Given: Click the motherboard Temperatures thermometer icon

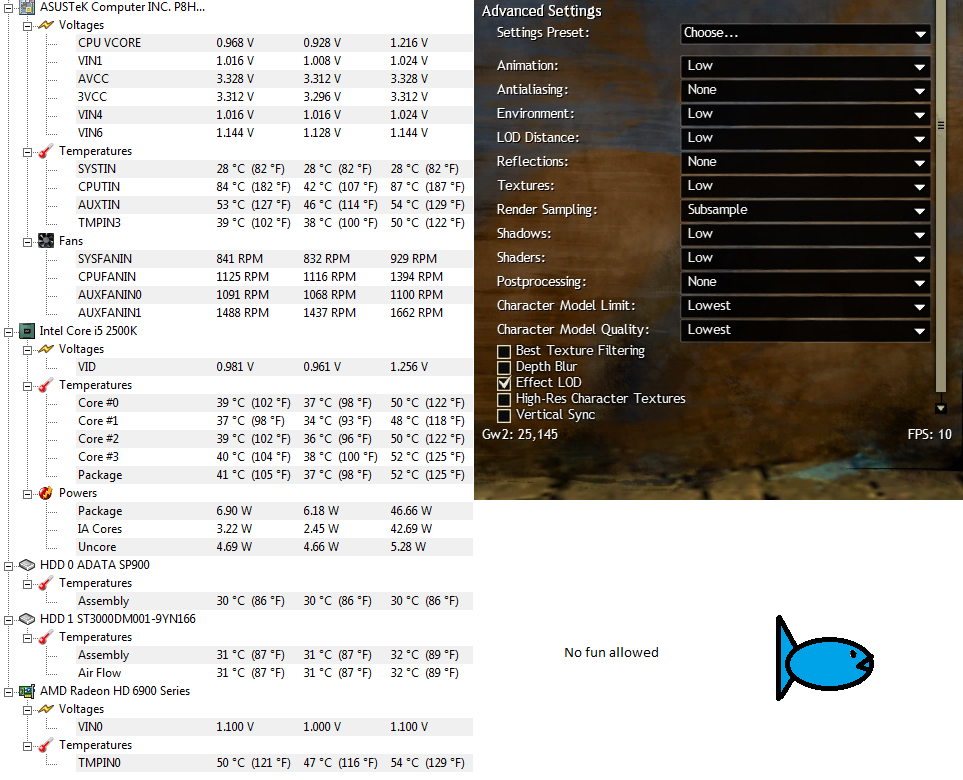Looking at the screenshot, I should (45, 151).
